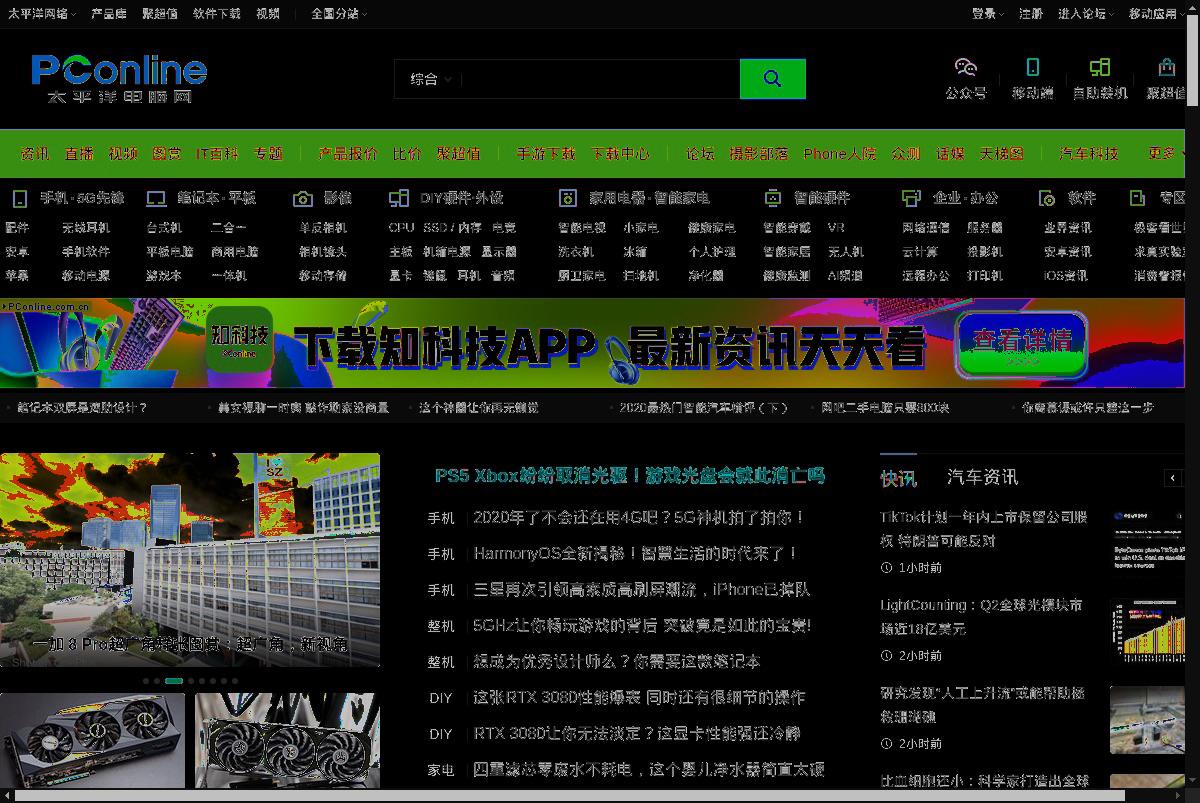Click the laptop icon beside 笔记本·平板
1200x803 pixels.
click(x=156, y=198)
